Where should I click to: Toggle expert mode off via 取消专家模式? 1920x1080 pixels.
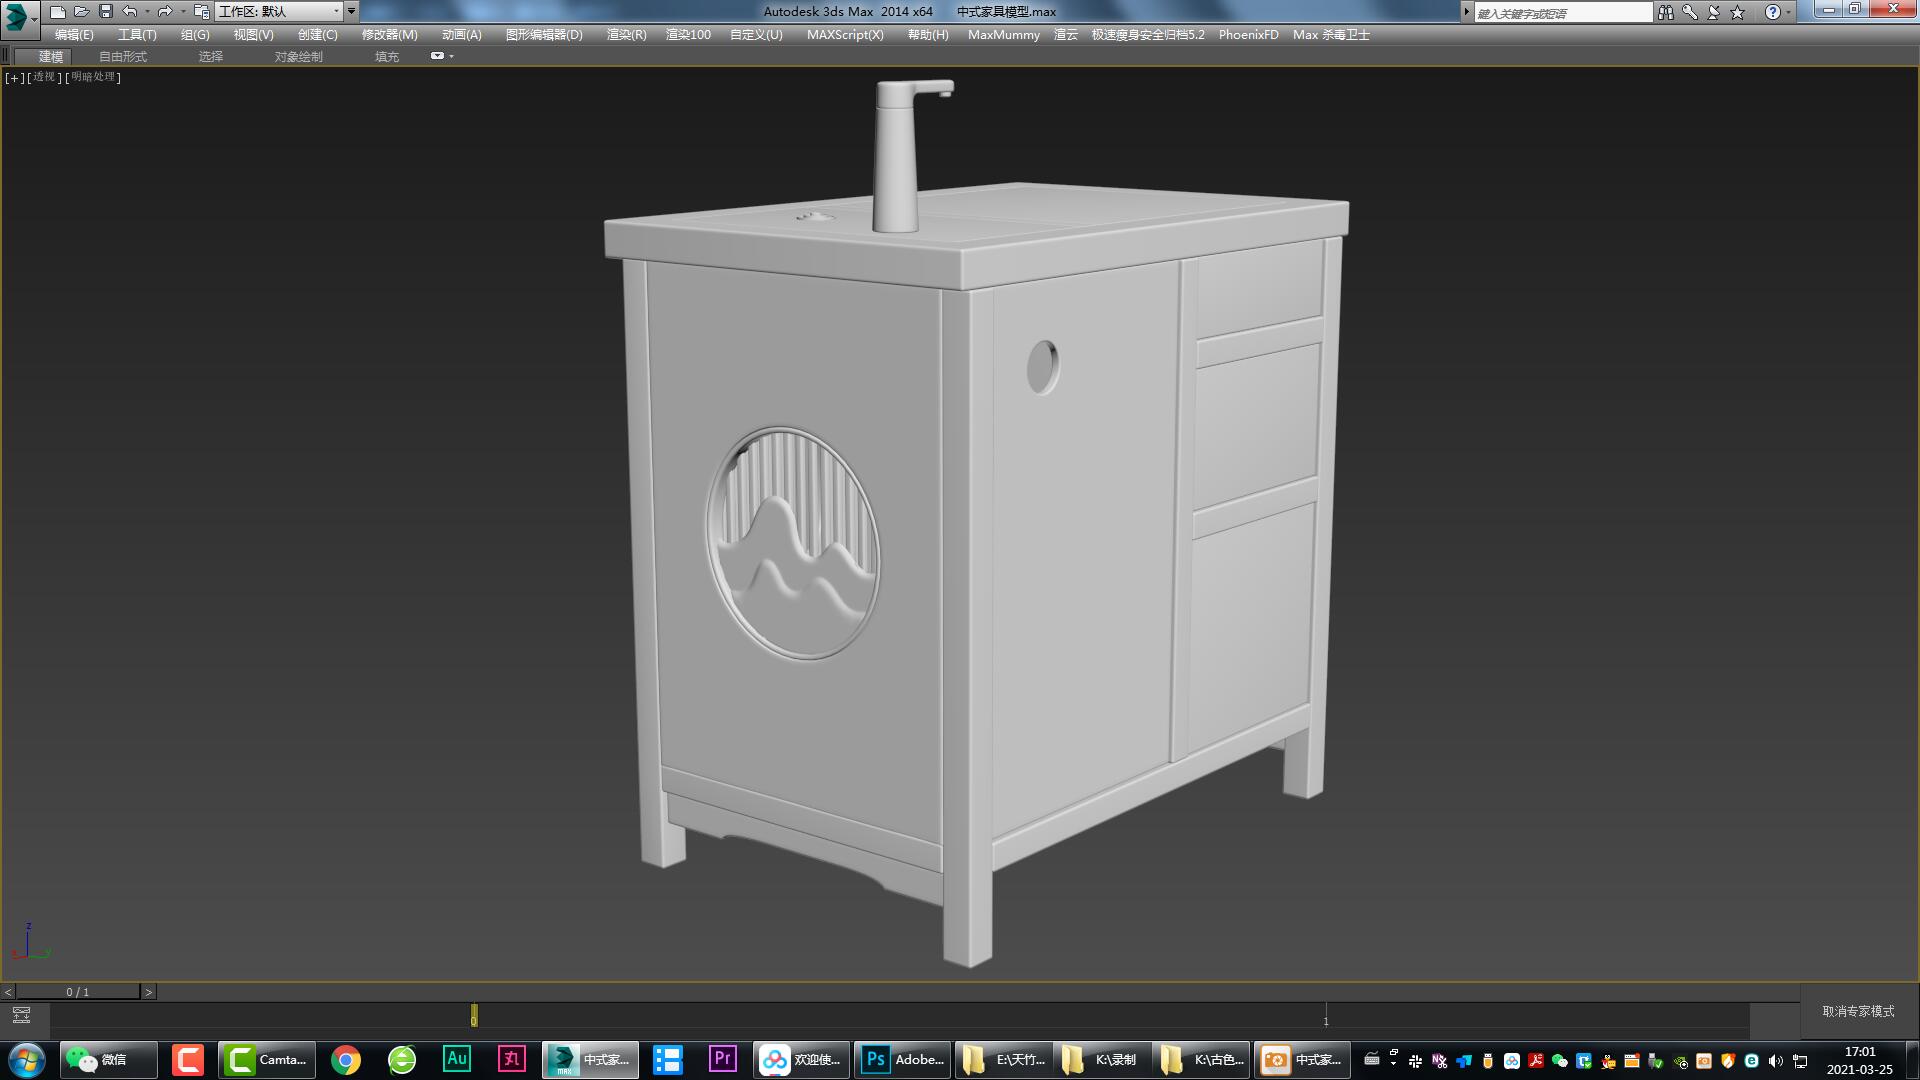[1858, 1012]
